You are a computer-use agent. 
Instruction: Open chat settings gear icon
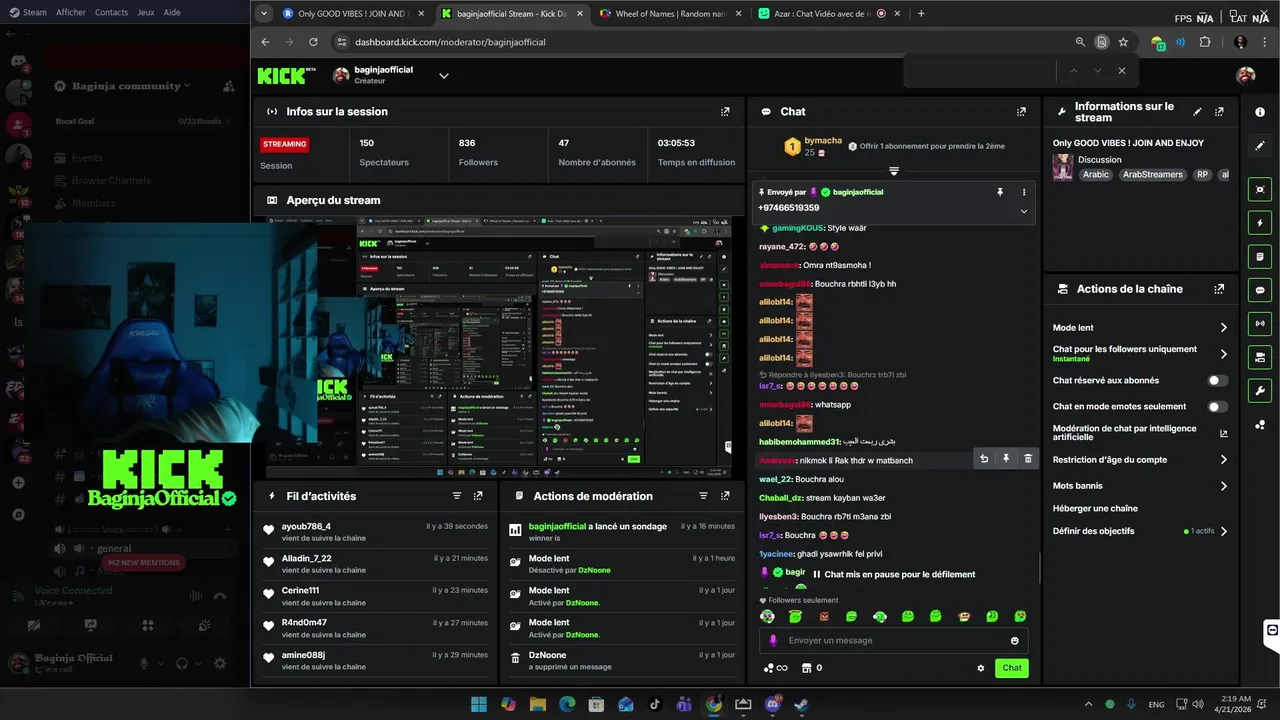[x=981, y=668]
